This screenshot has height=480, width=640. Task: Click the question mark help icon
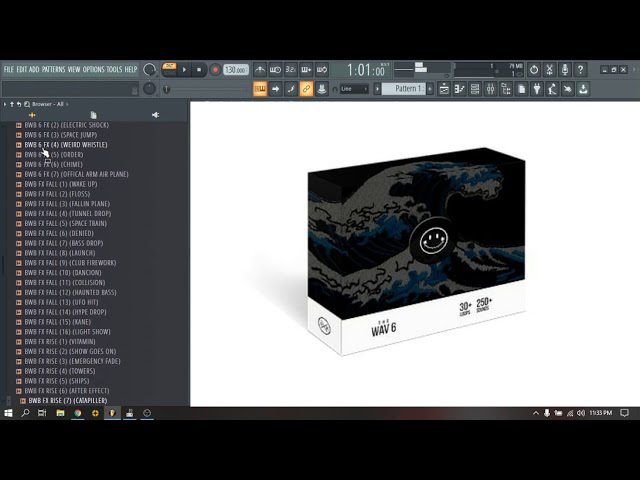(580, 70)
